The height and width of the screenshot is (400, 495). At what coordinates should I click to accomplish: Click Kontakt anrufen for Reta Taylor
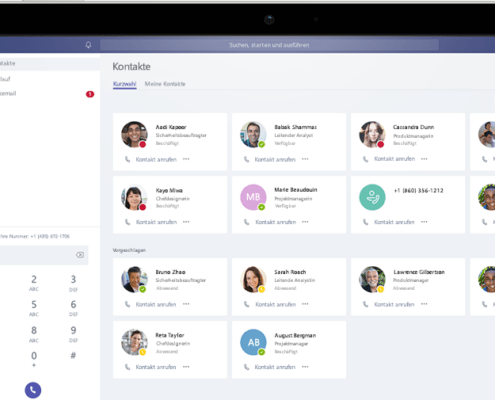pos(156,367)
